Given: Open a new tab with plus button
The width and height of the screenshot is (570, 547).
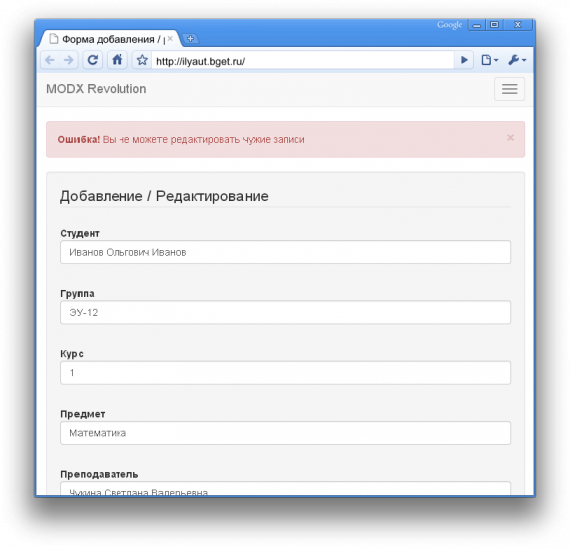Looking at the screenshot, I should click(x=190, y=39).
